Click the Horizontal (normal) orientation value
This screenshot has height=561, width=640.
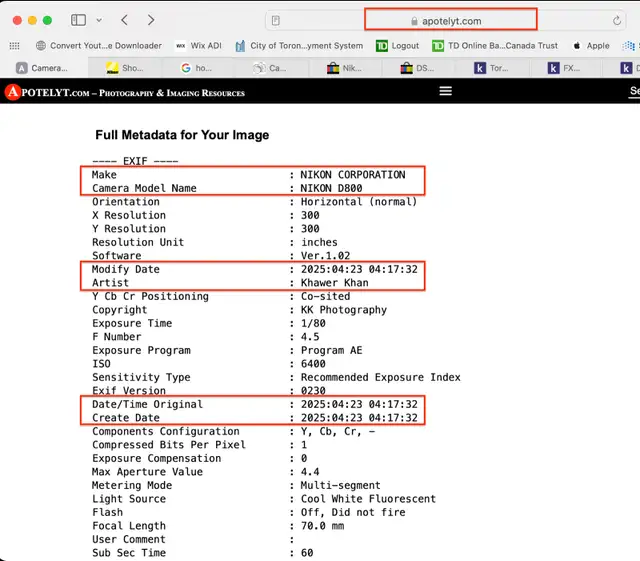tap(359, 202)
